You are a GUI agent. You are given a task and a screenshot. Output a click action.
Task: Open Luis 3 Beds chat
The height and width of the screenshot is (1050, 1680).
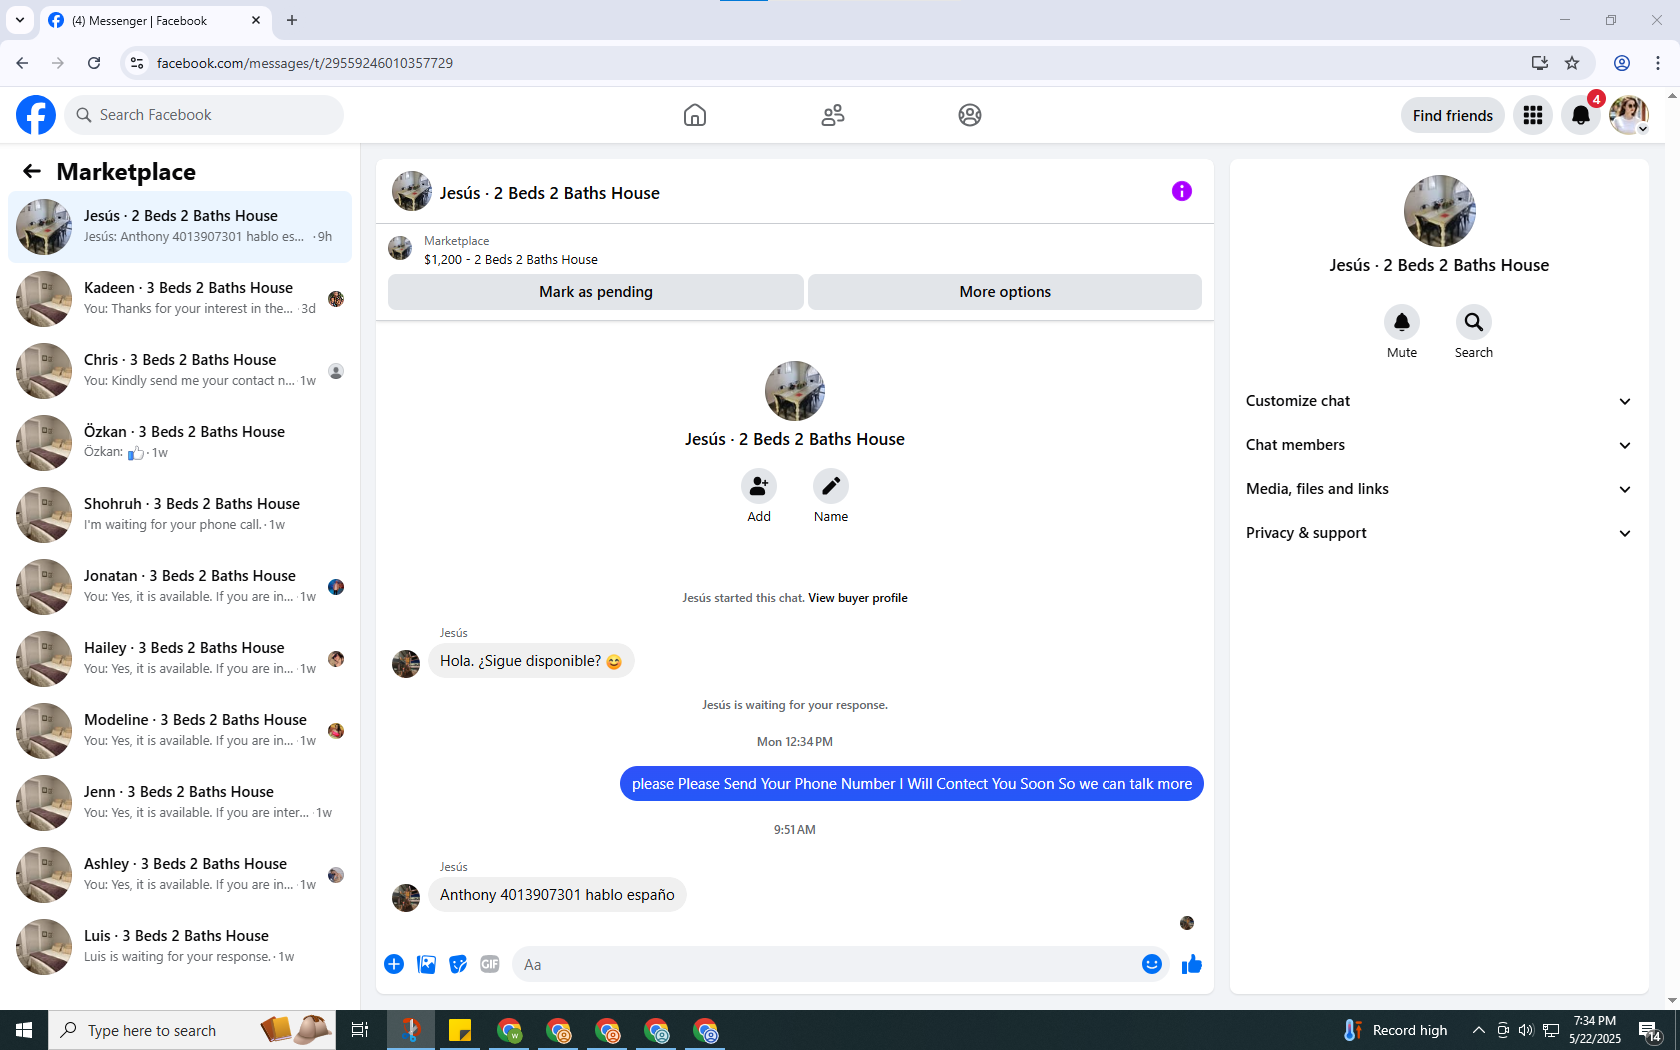click(180, 947)
